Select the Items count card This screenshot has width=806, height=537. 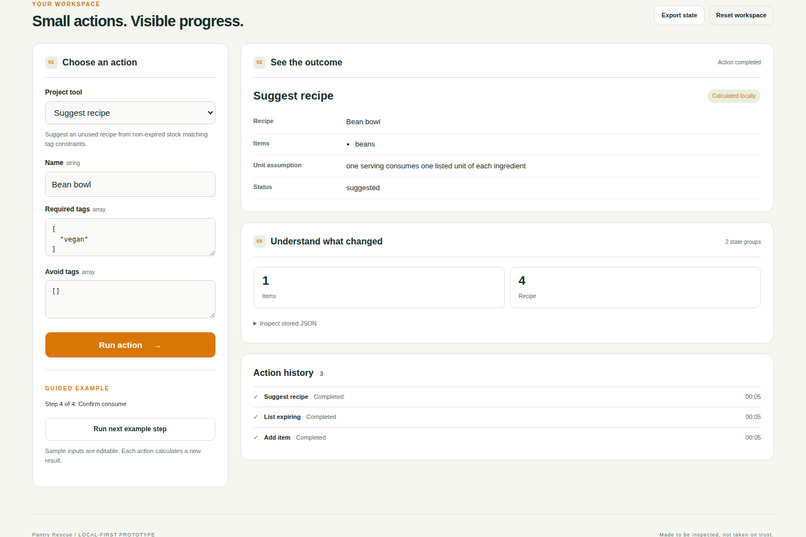point(379,287)
